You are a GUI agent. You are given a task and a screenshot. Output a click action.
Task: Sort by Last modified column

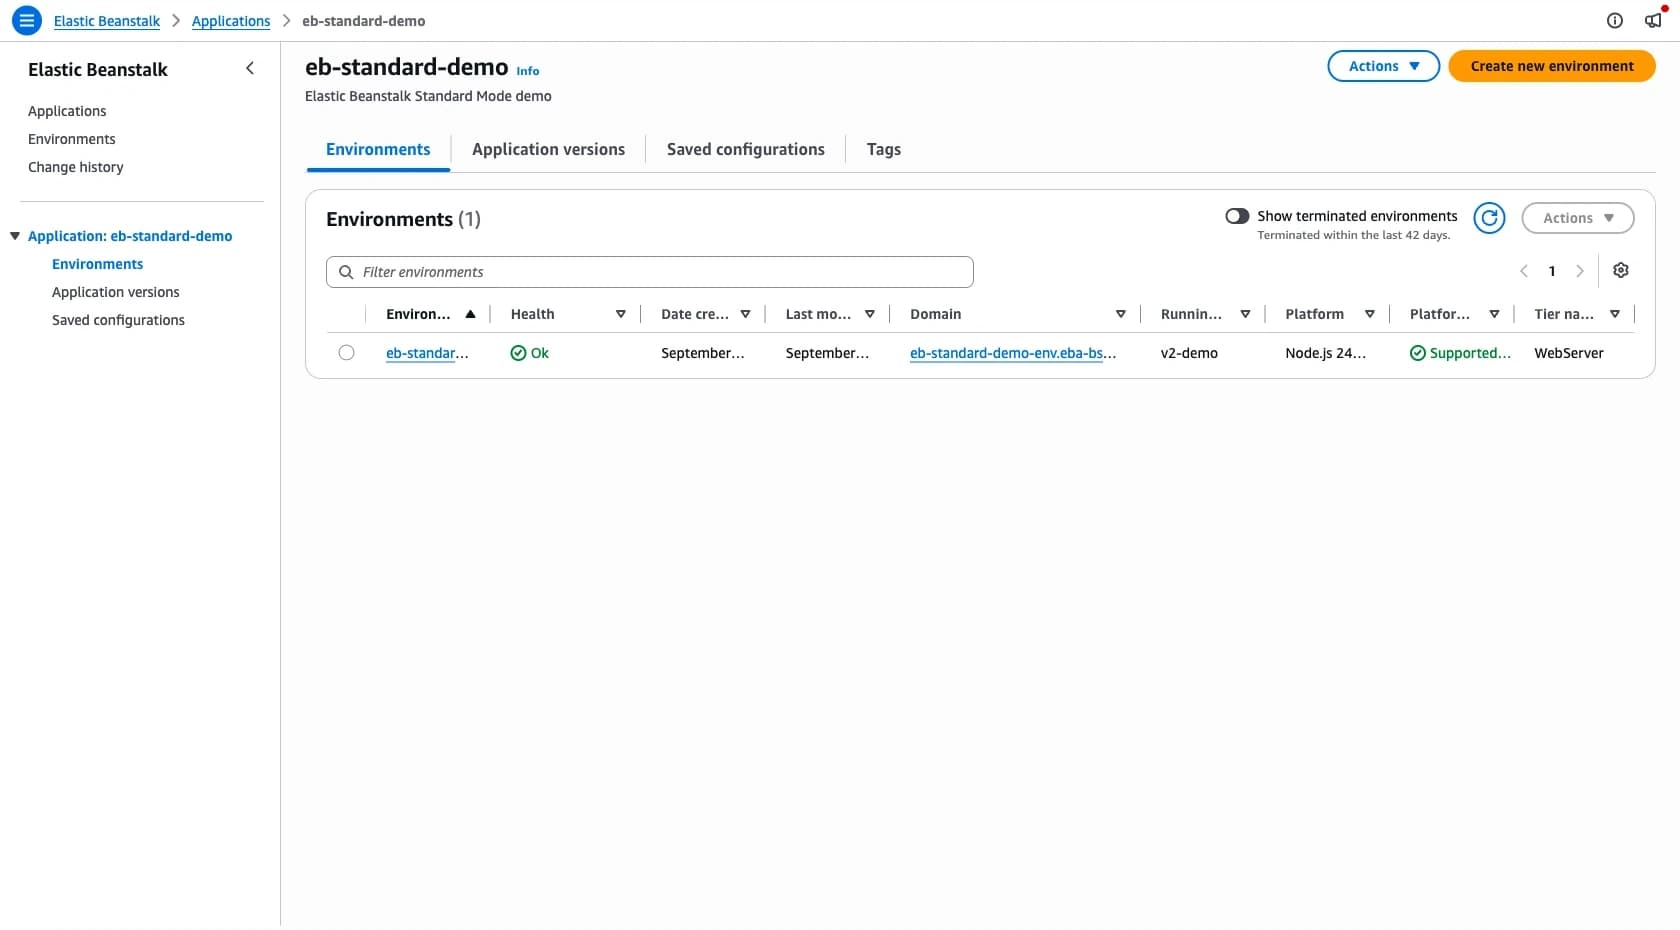870,314
